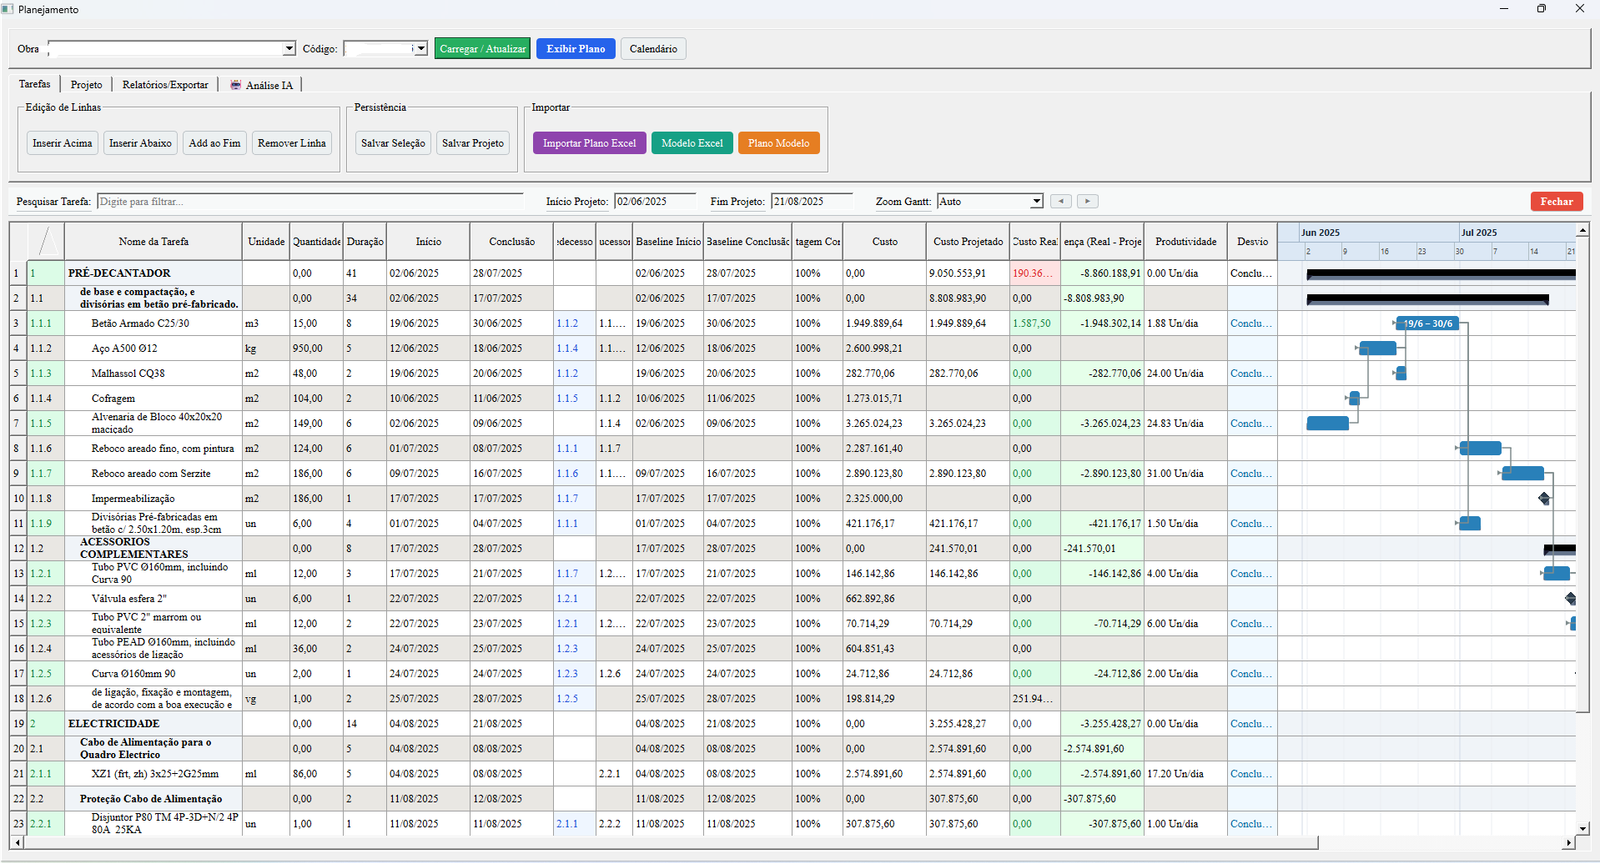
Task: Click the Início Projeto date field
Action: click(x=655, y=201)
